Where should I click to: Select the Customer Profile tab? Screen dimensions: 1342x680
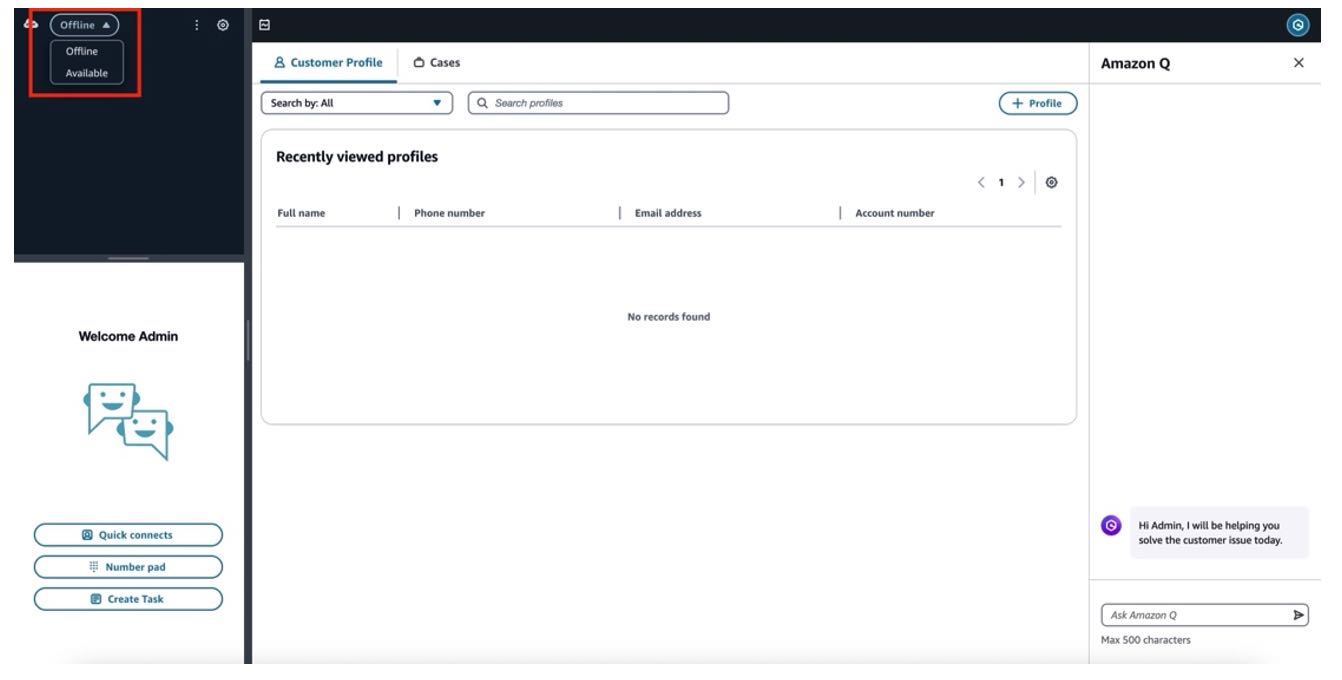329,63
